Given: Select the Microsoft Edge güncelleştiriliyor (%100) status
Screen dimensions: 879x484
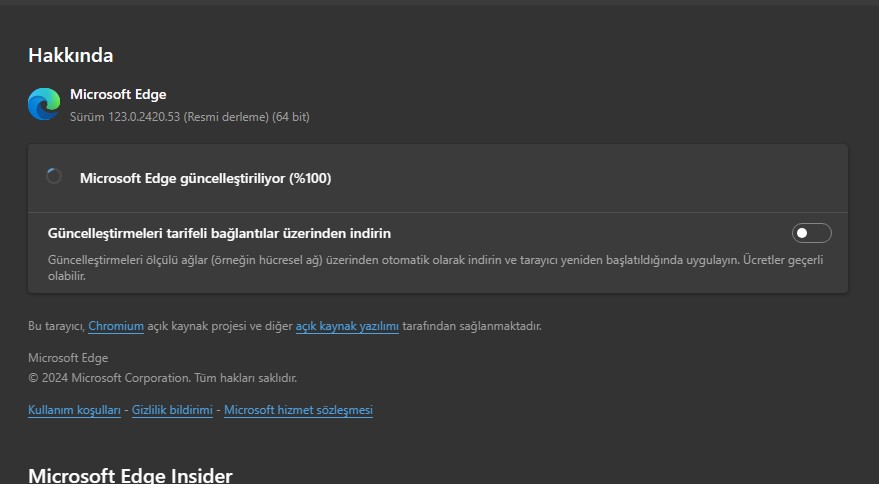Looking at the screenshot, I should 206,178.
